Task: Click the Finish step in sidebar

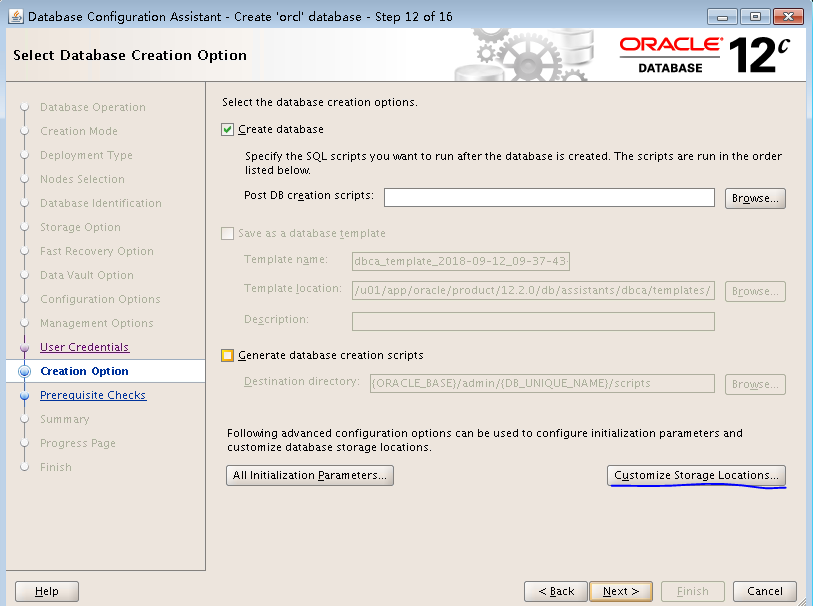Action: pos(56,467)
